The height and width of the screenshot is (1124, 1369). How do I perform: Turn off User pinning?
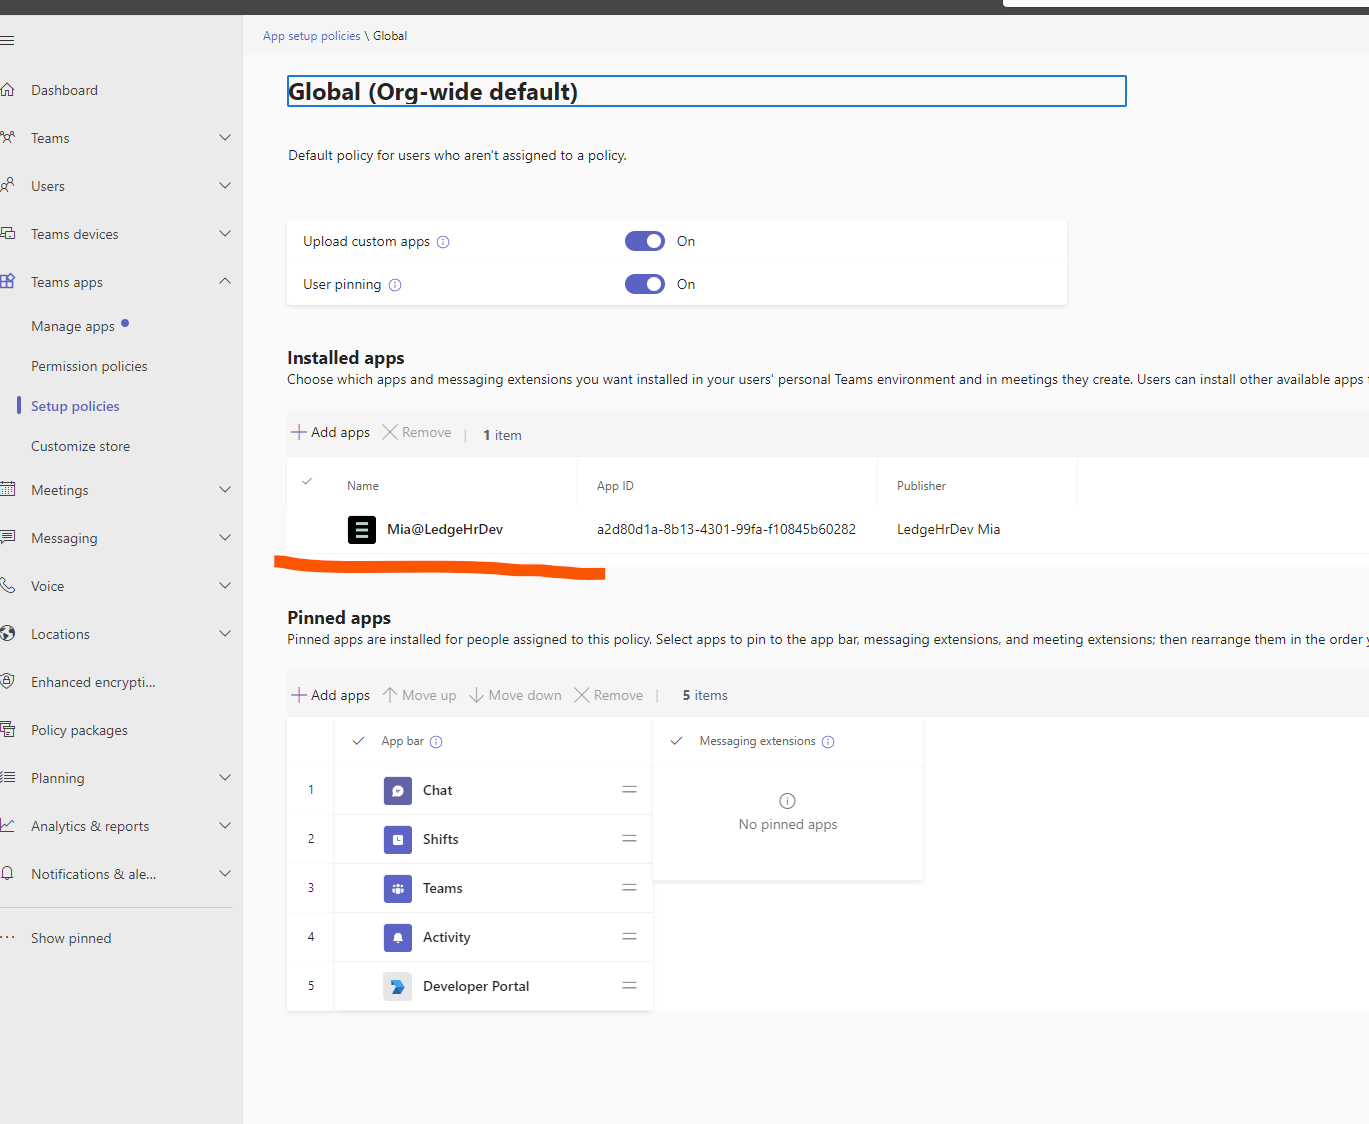[x=644, y=284]
